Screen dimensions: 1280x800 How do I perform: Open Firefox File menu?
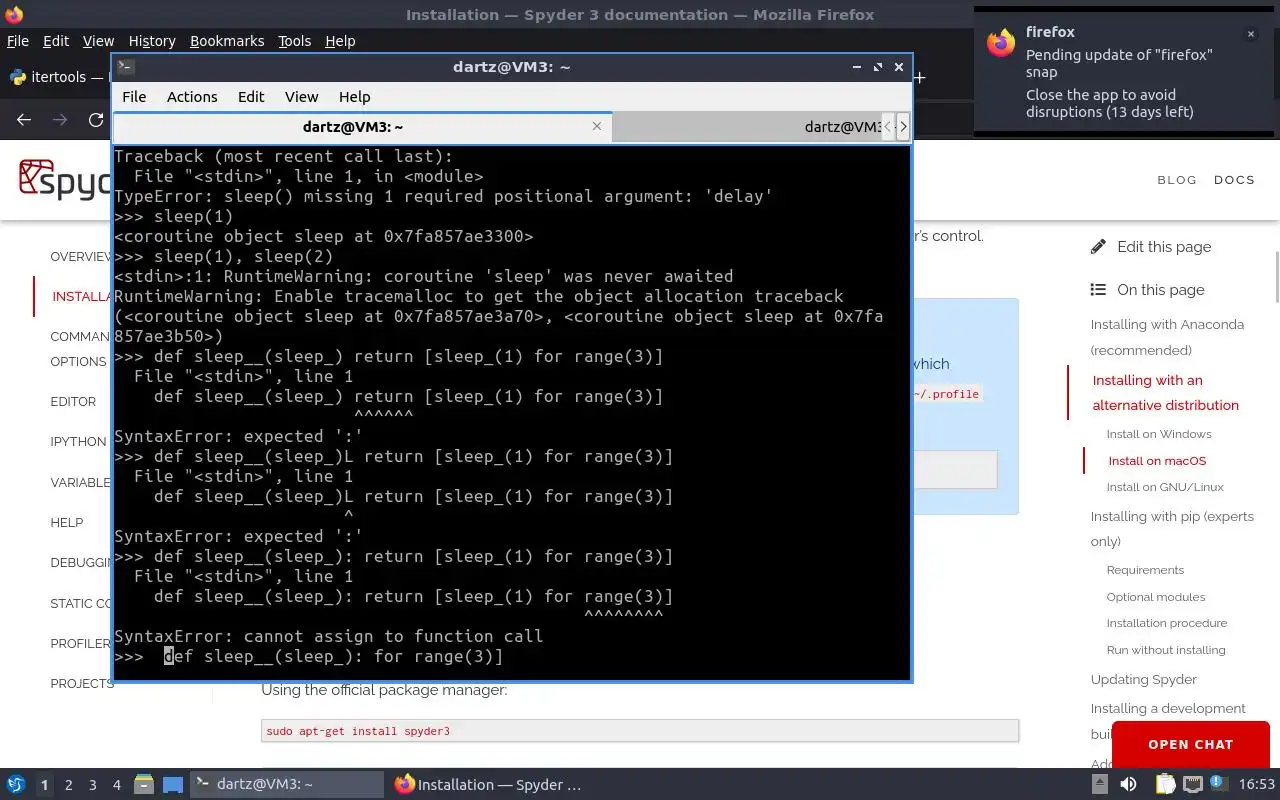tap(18, 41)
